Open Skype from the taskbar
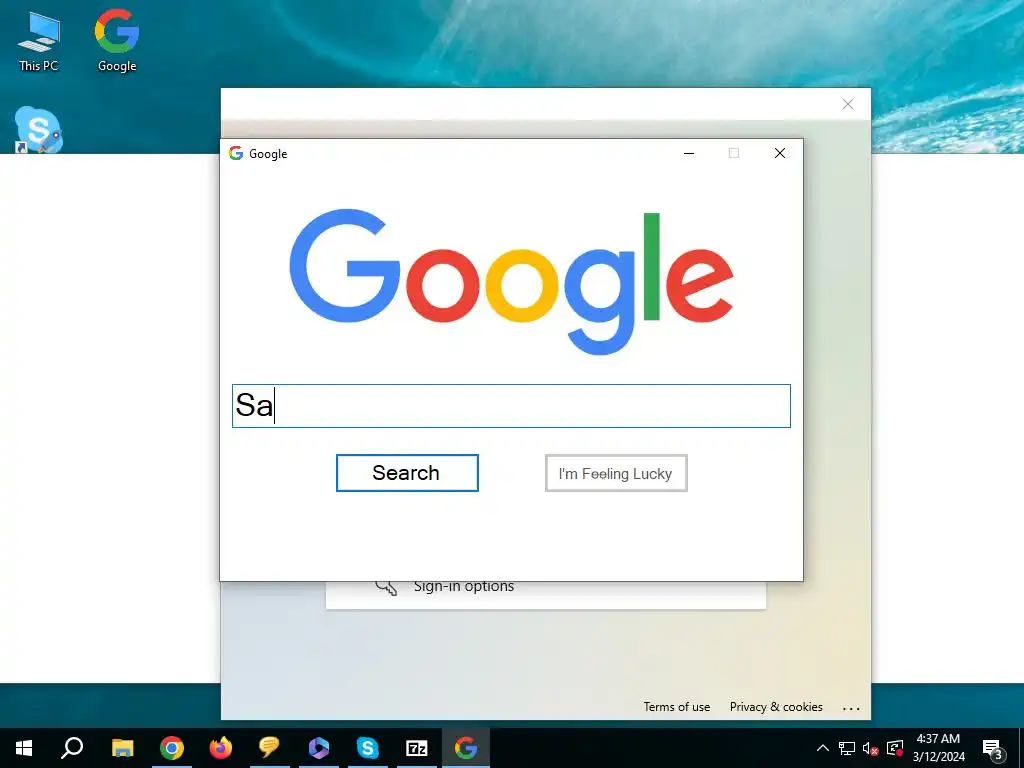 click(368, 748)
